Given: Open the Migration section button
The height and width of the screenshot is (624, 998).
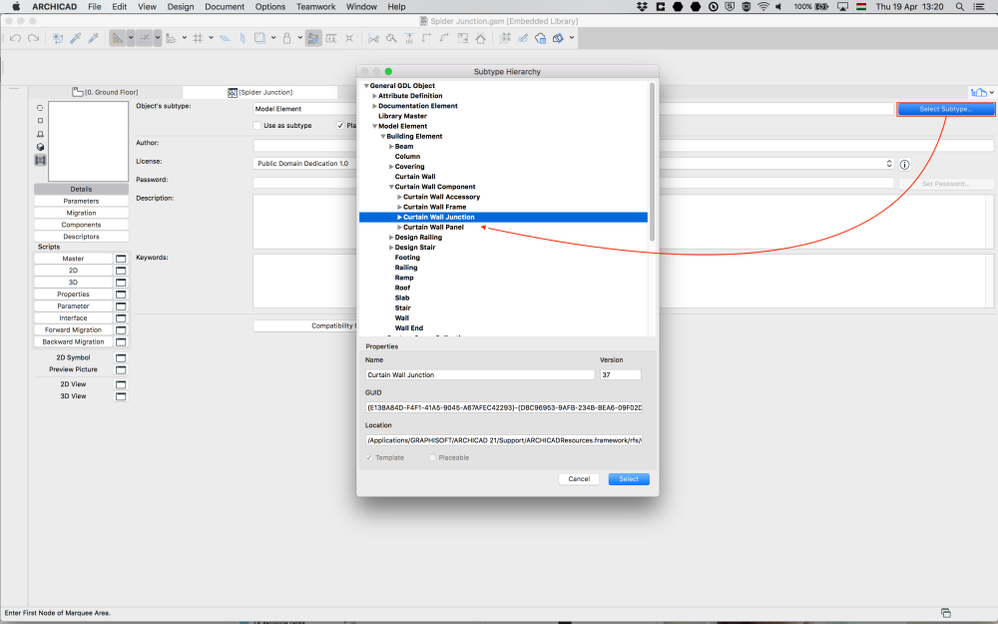Looking at the screenshot, I should click(x=81, y=213).
